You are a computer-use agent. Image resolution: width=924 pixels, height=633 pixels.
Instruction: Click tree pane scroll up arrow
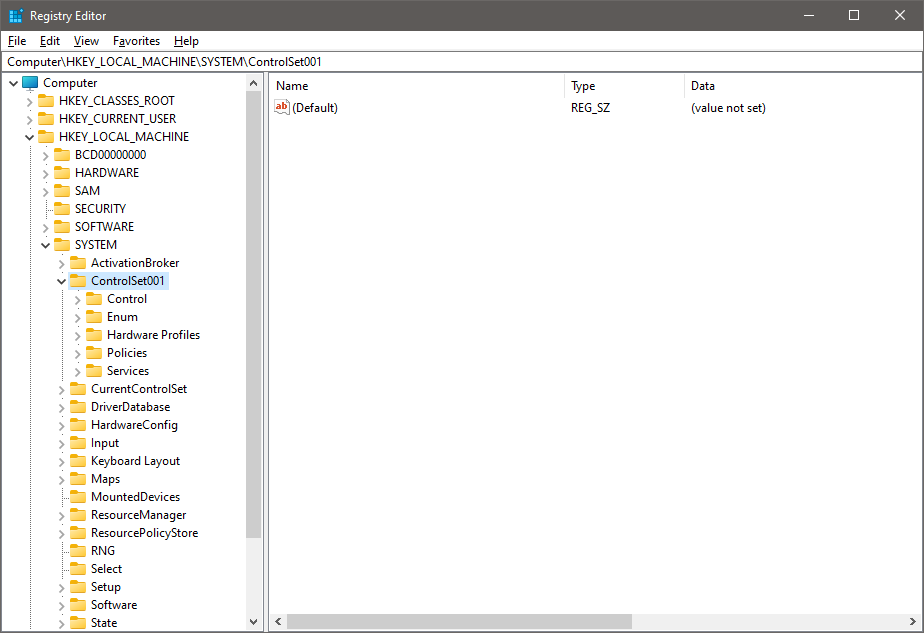coord(253,83)
